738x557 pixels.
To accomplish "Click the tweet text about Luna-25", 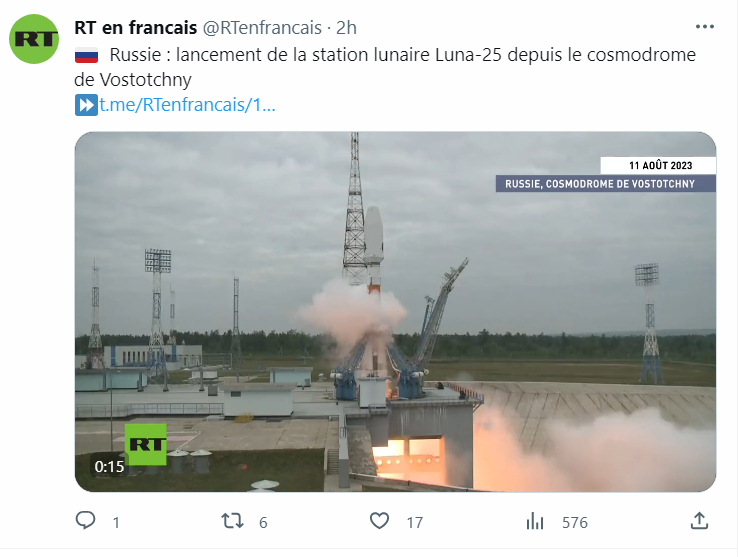I will coord(385,67).
